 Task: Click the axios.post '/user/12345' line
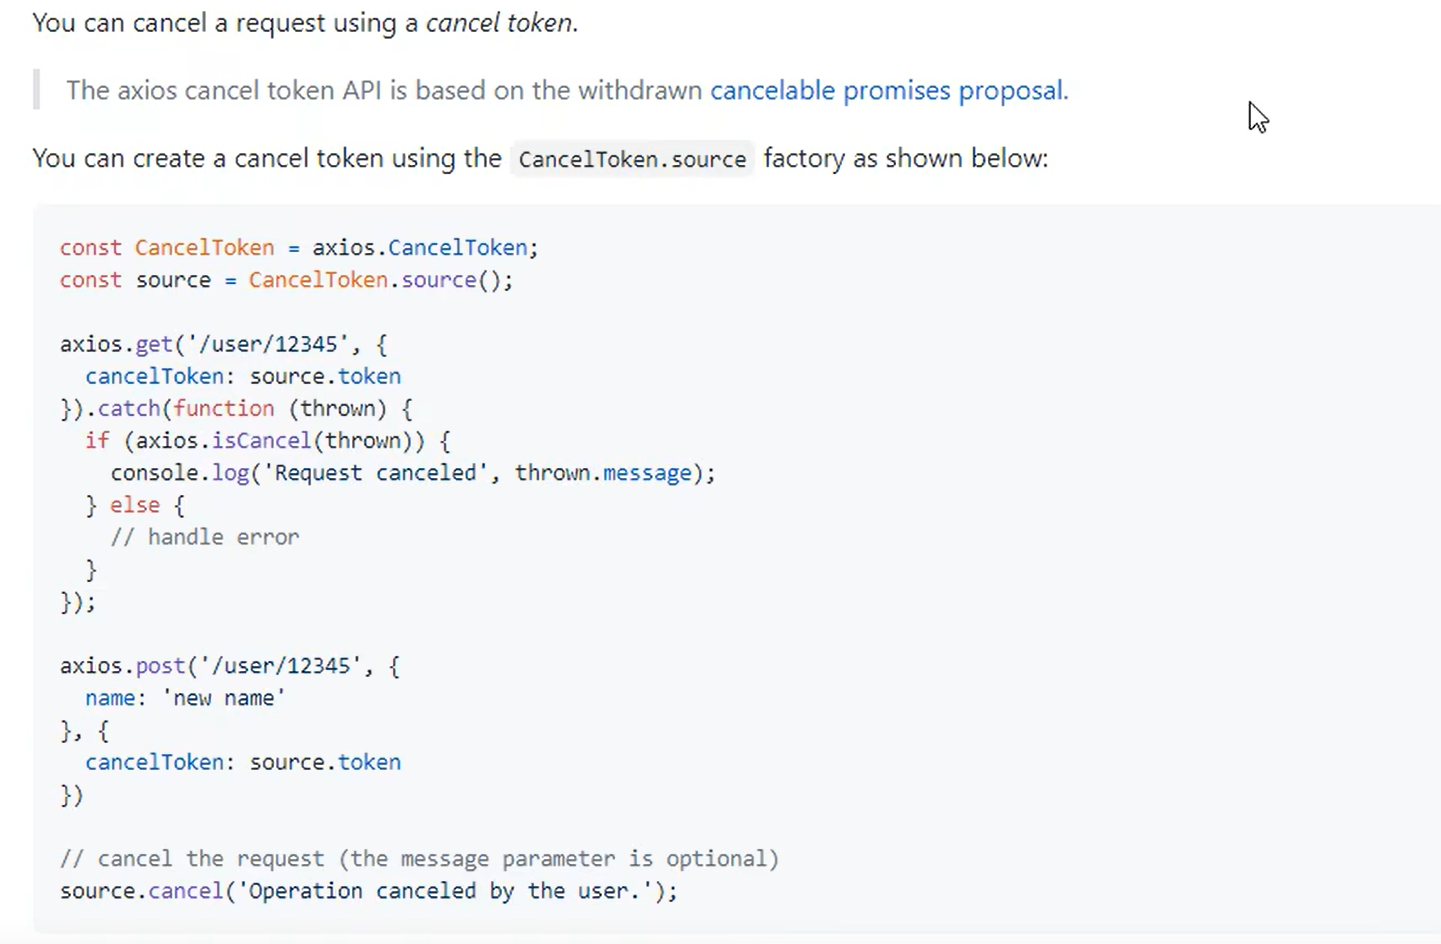pos(229,666)
